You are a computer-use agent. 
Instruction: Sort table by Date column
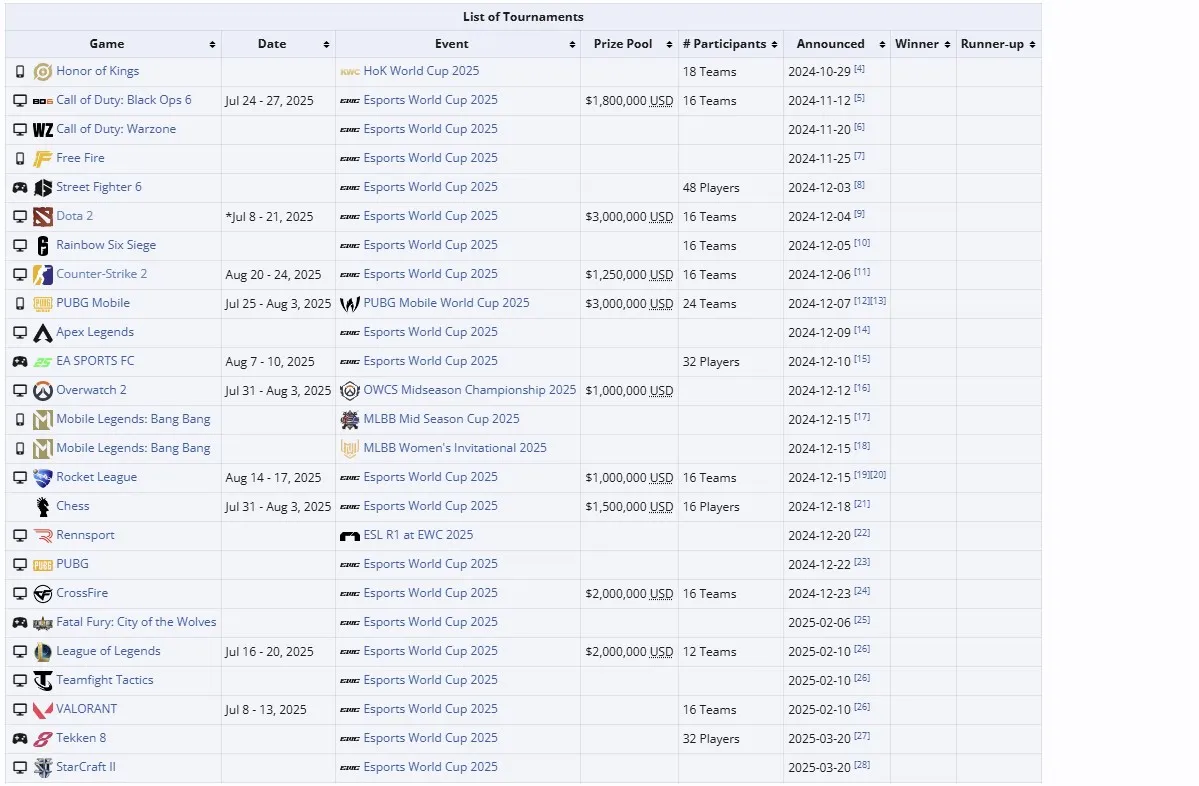click(x=327, y=44)
